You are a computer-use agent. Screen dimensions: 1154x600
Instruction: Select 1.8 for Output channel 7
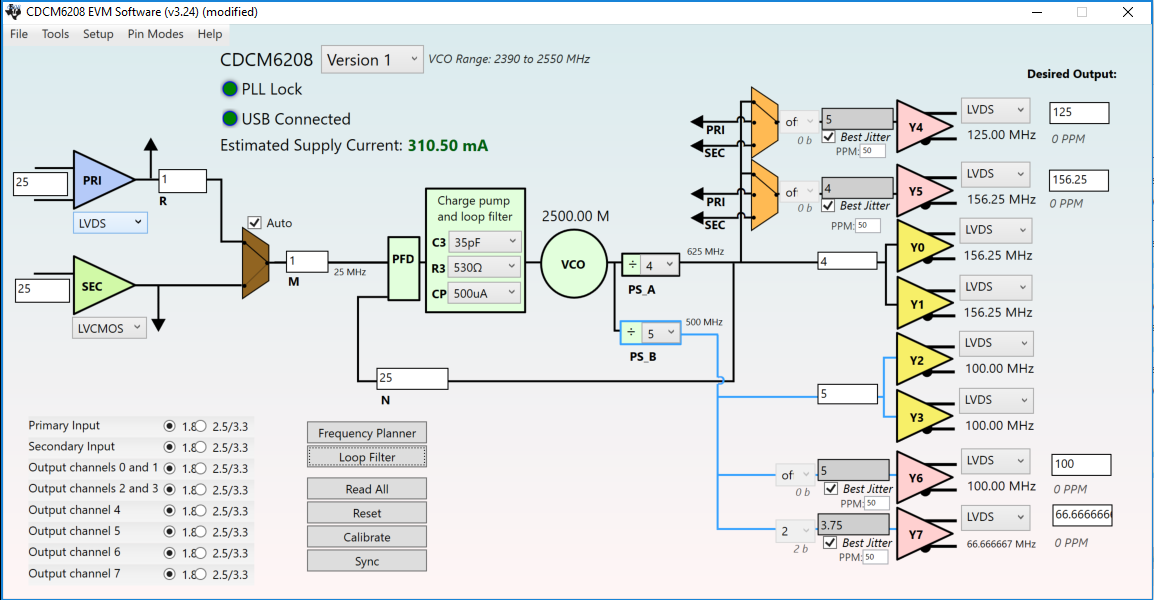click(x=170, y=574)
